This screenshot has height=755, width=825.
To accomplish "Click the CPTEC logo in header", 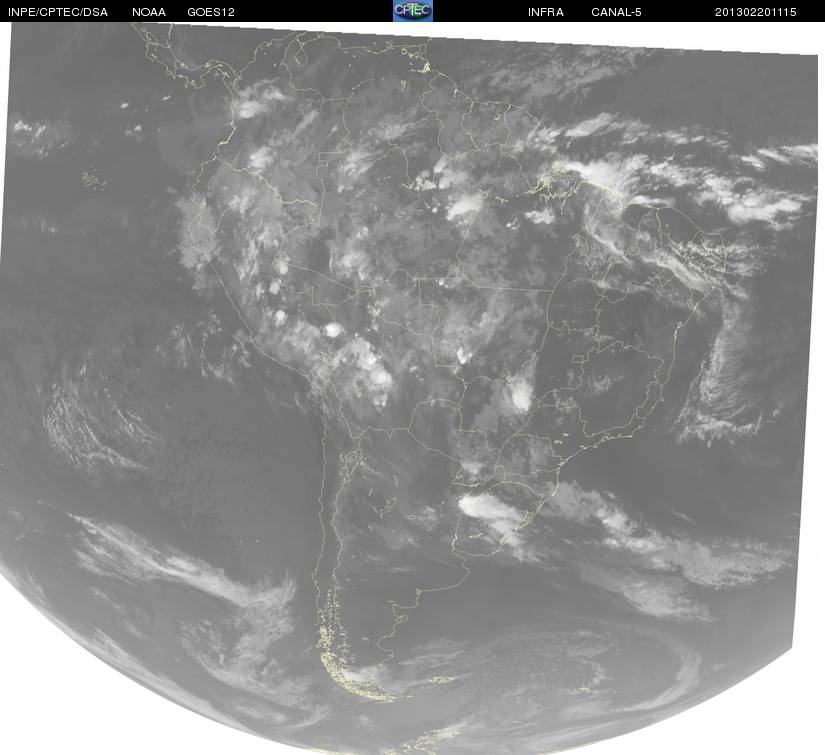I will 413,11.
